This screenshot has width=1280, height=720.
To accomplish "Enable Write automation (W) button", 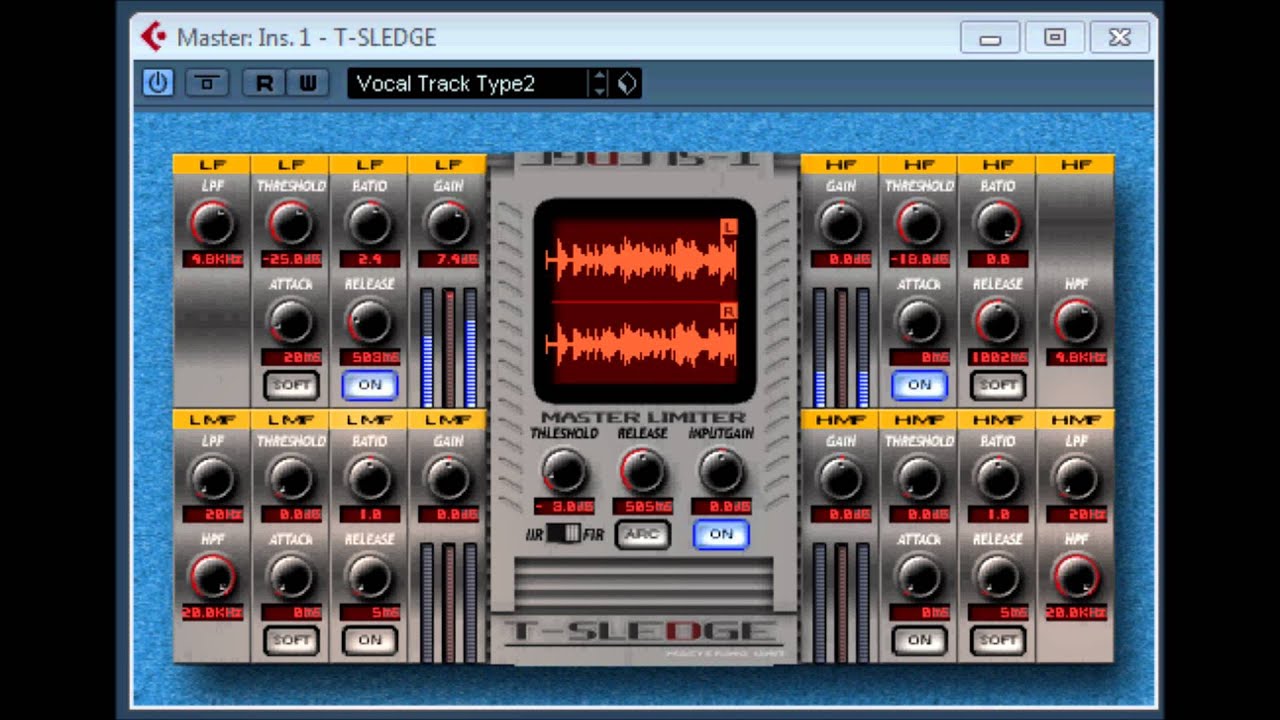I will [308, 83].
